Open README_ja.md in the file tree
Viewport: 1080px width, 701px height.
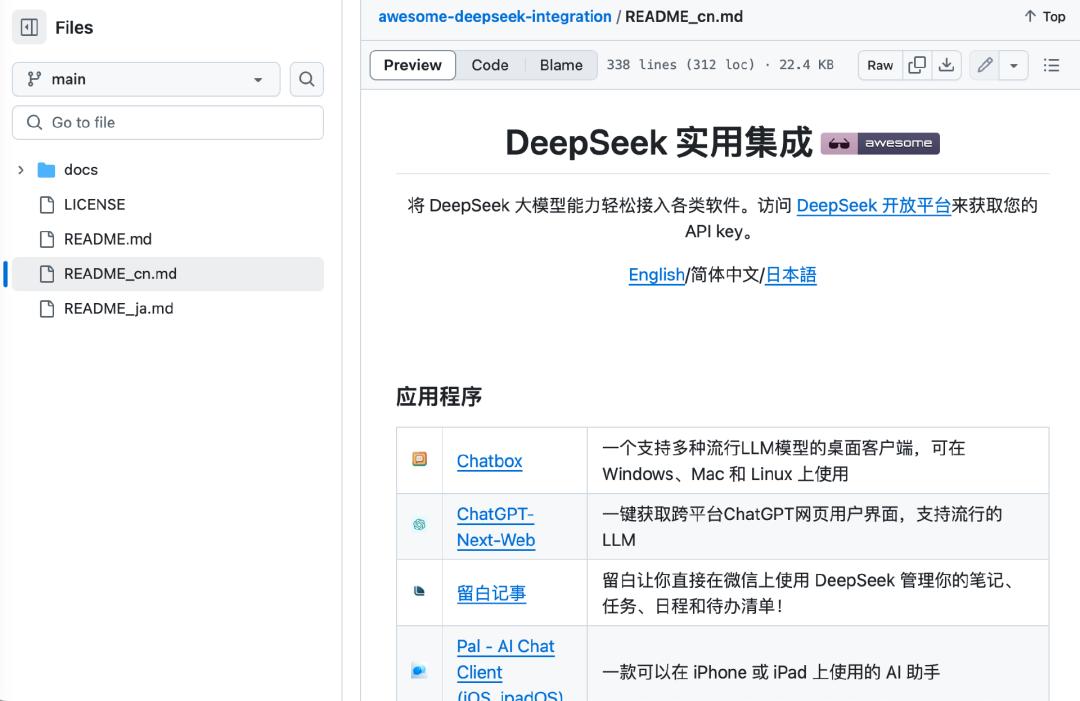click(x=118, y=309)
